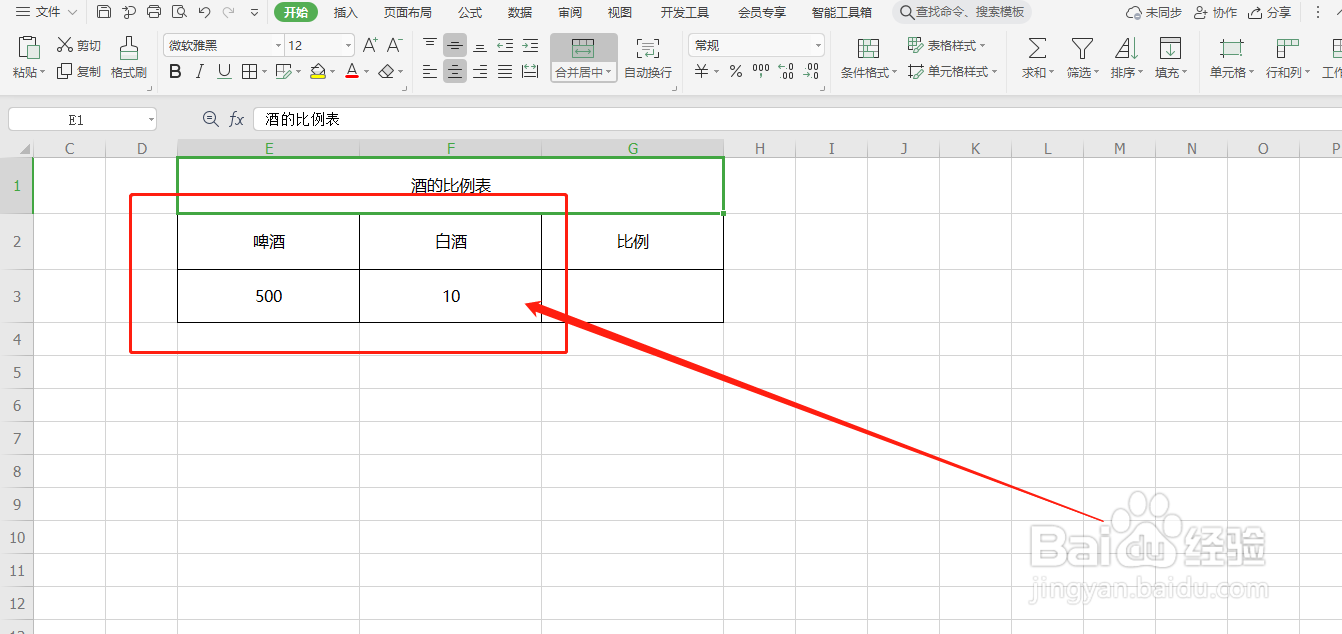Toggle italic formatting
This screenshot has width=1342, height=634.
pos(200,71)
